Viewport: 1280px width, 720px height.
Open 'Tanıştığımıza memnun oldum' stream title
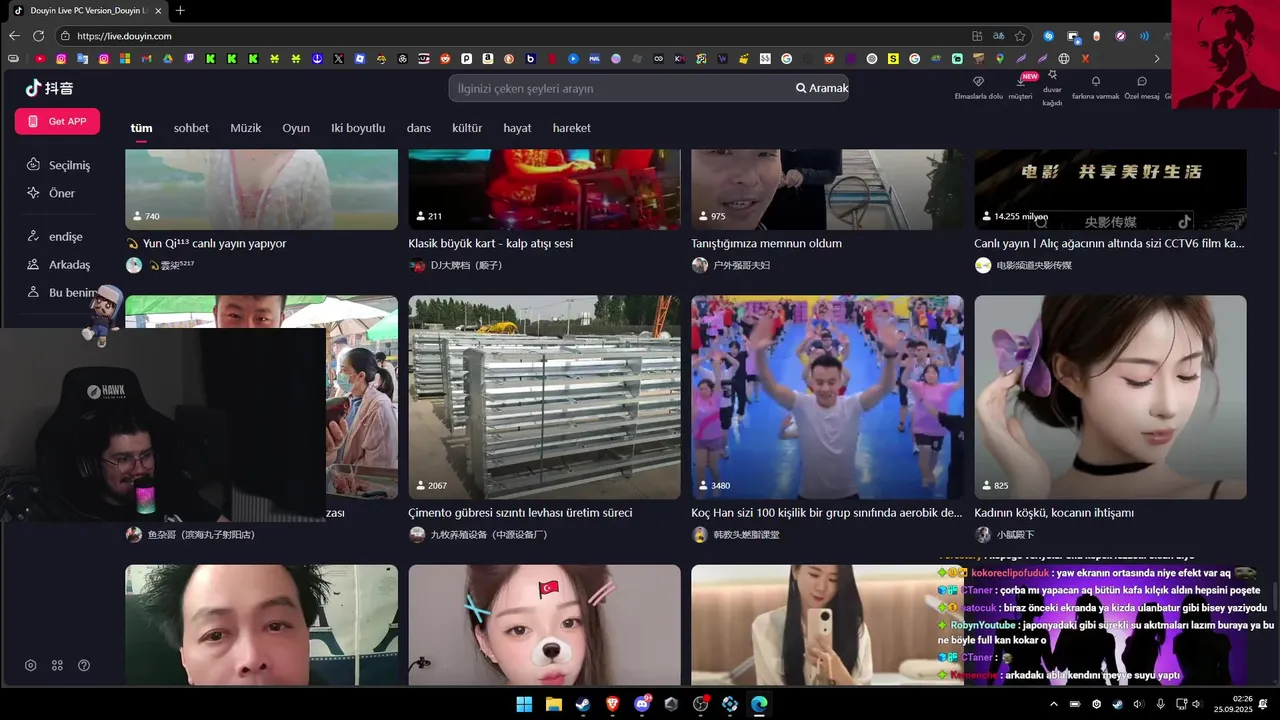766,243
